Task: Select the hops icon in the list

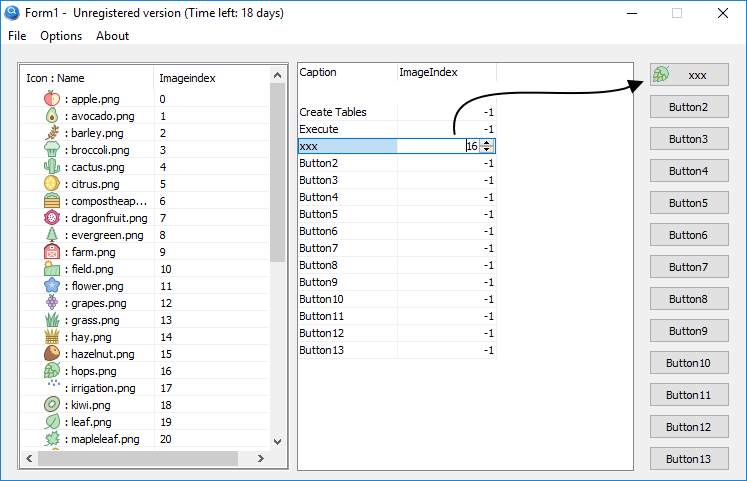Action: 52,371
